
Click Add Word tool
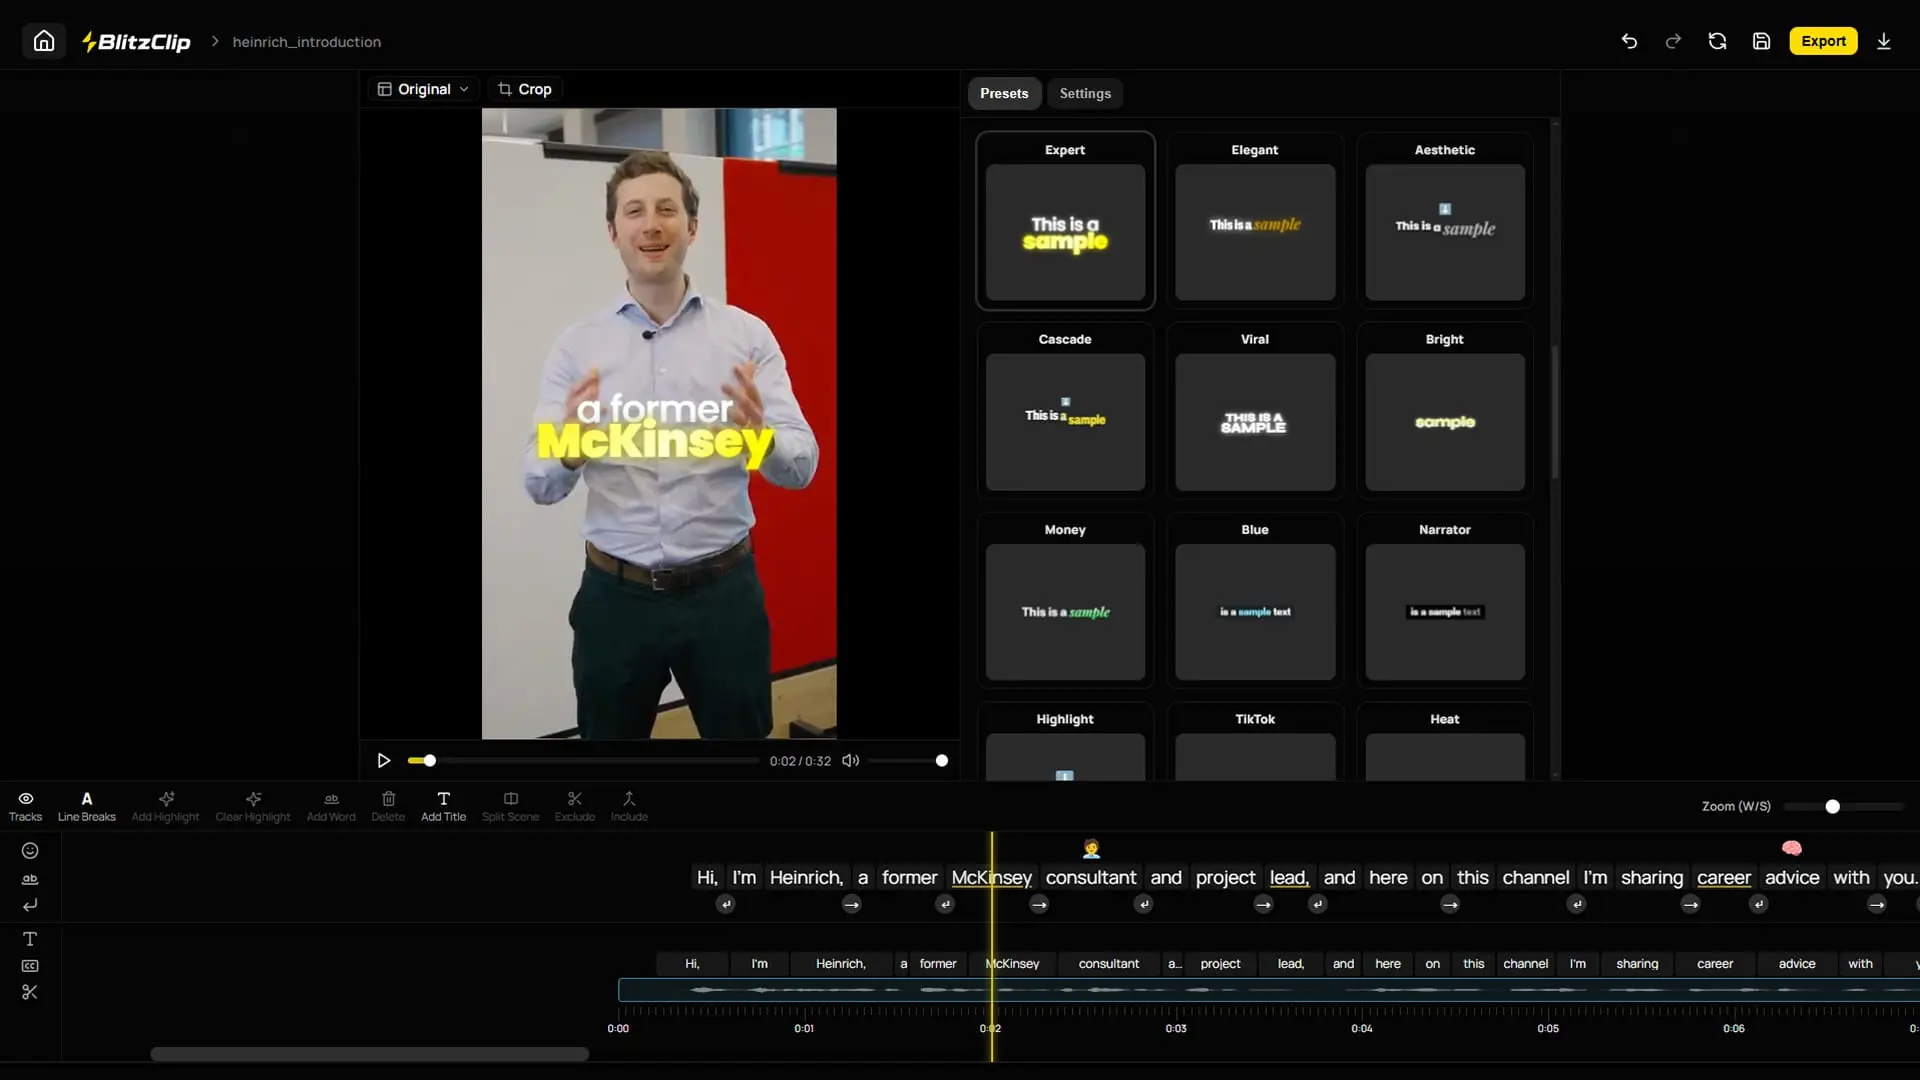[x=331, y=806]
